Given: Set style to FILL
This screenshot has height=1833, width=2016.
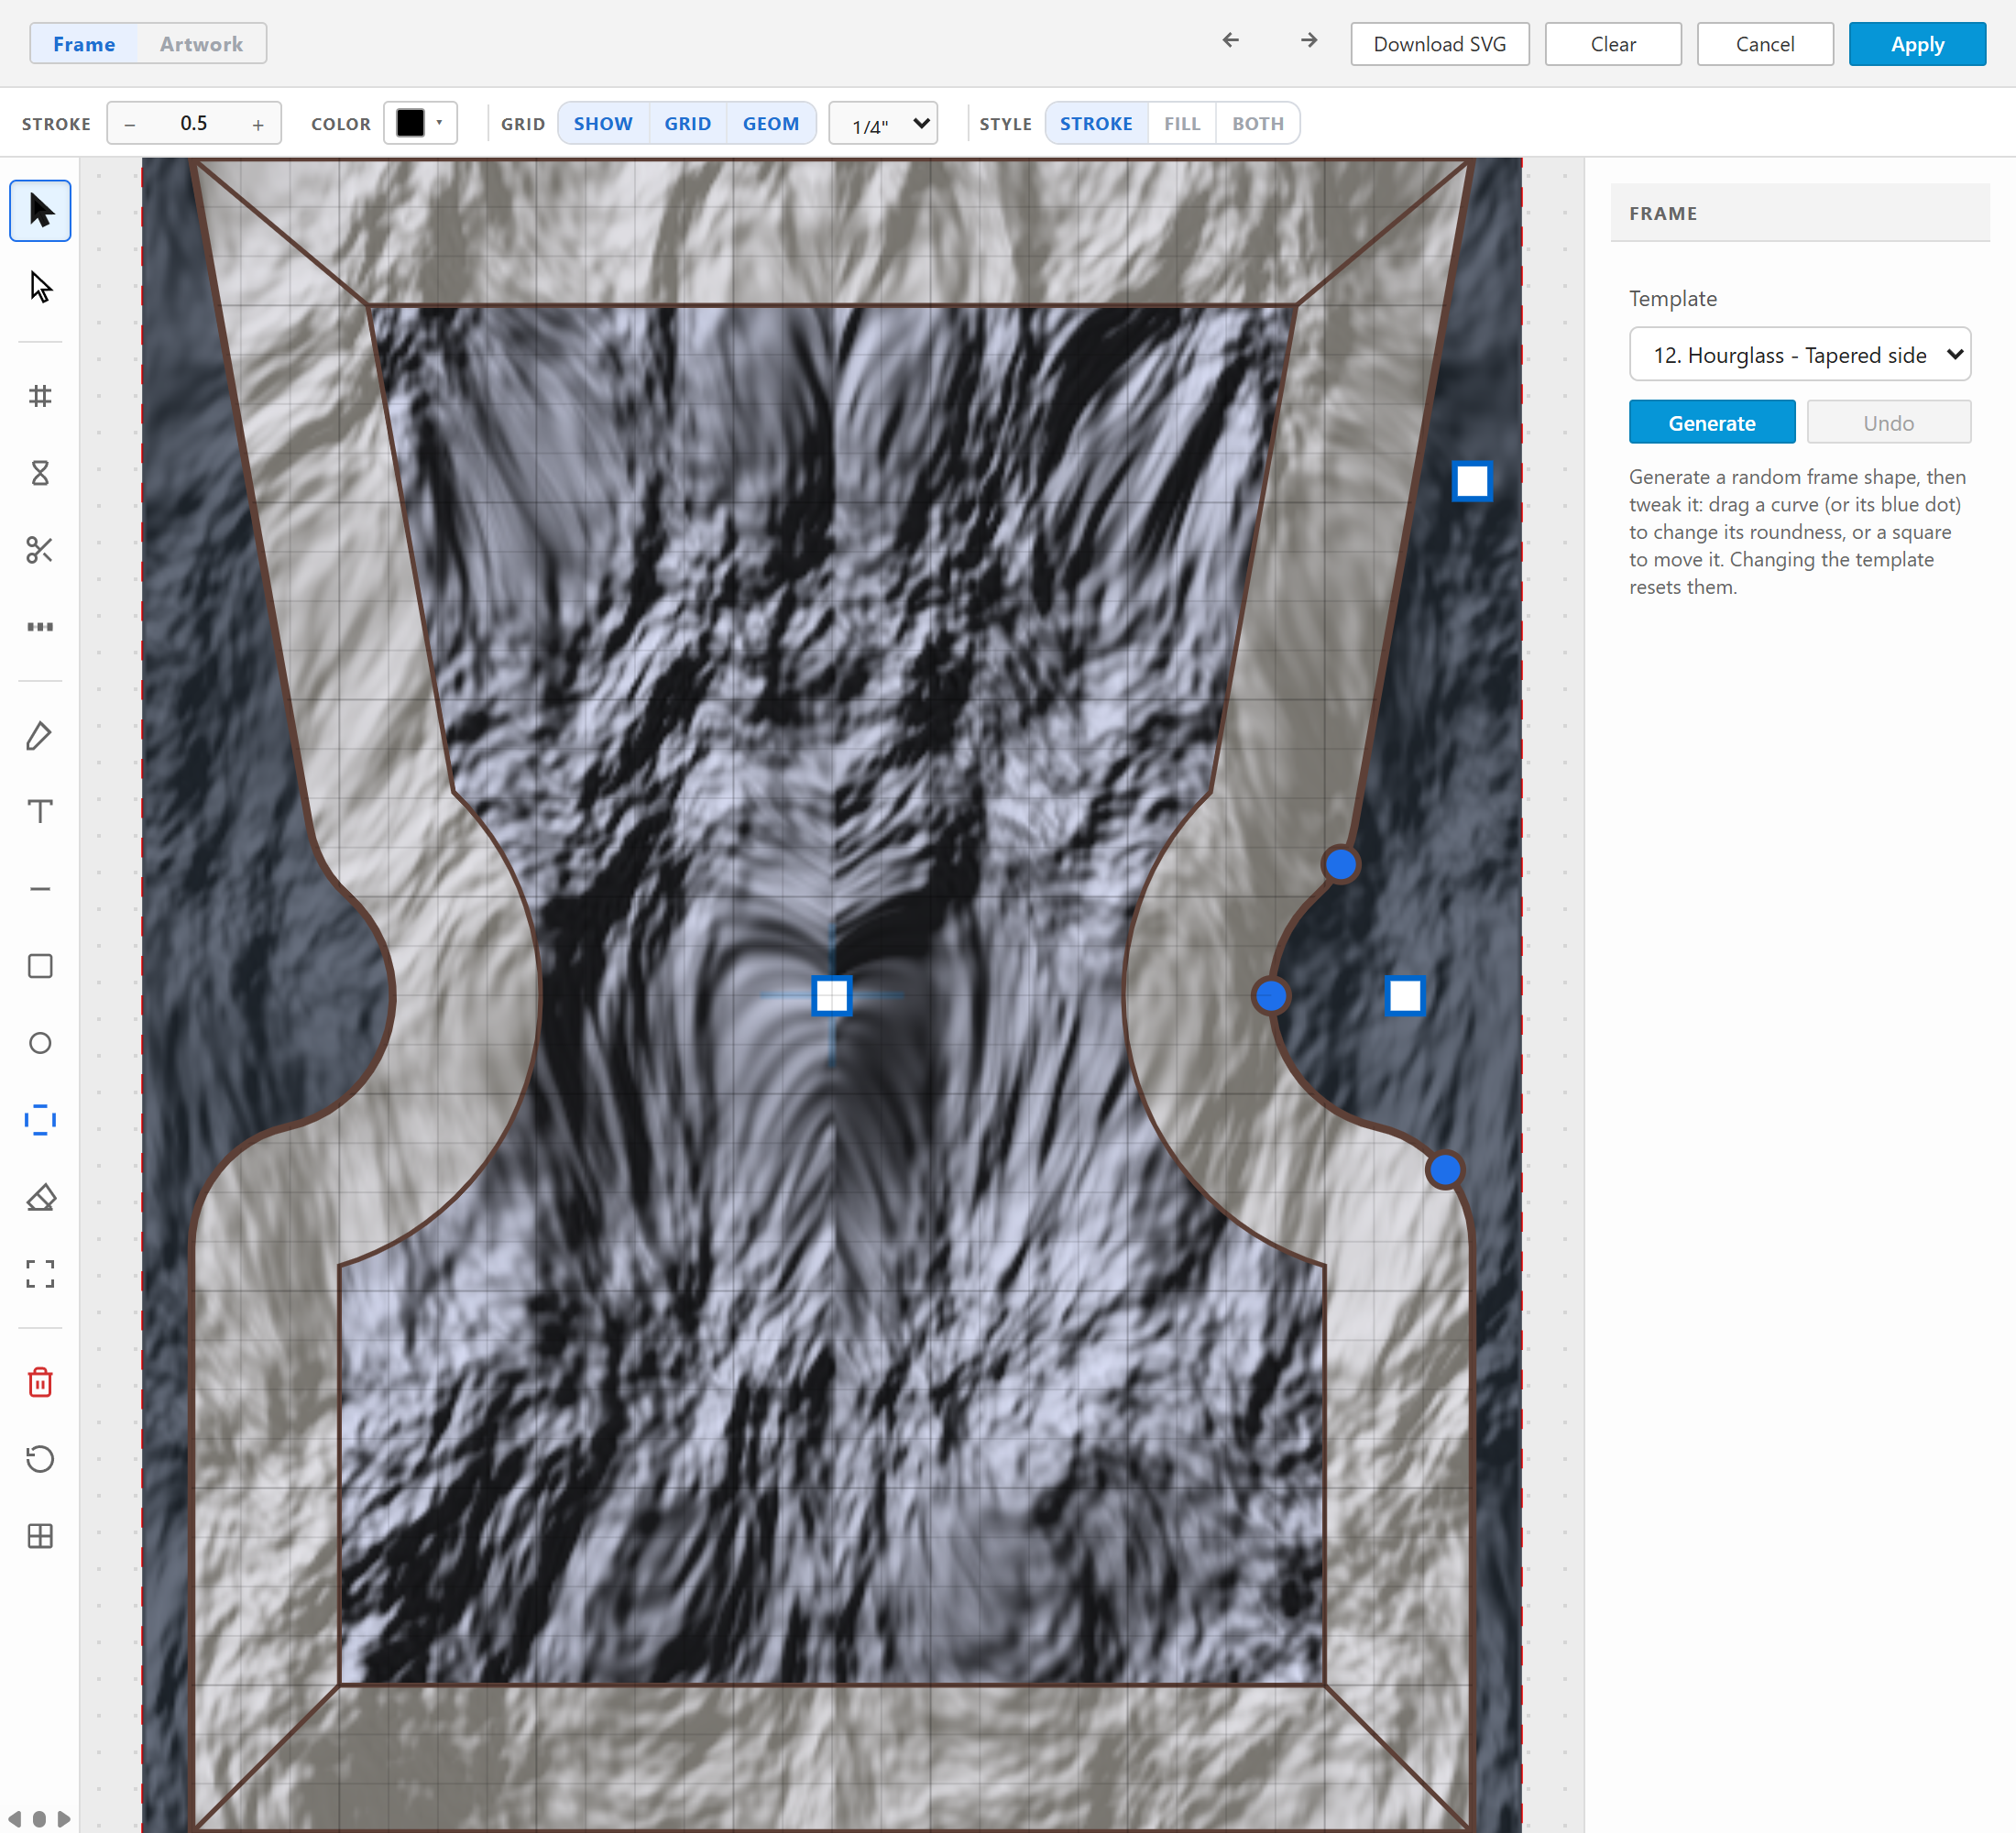Looking at the screenshot, I should tap(1182, 124).
